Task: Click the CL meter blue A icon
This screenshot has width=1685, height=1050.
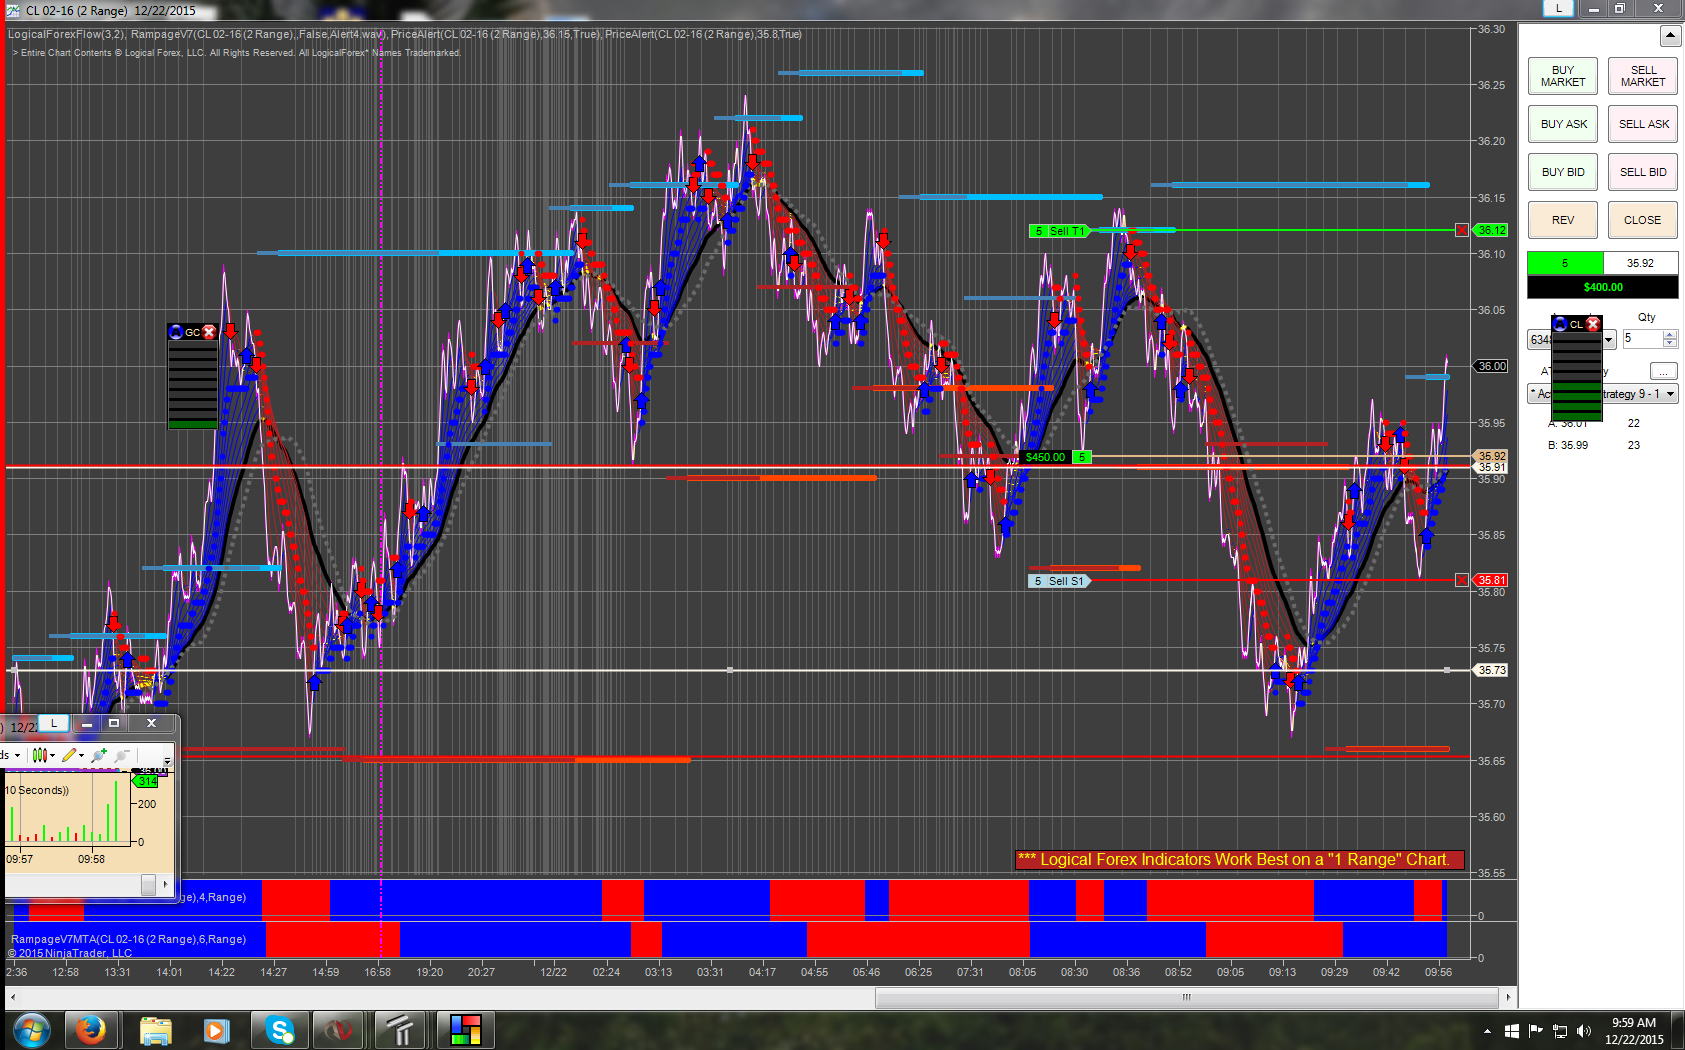Action: 1560,324
